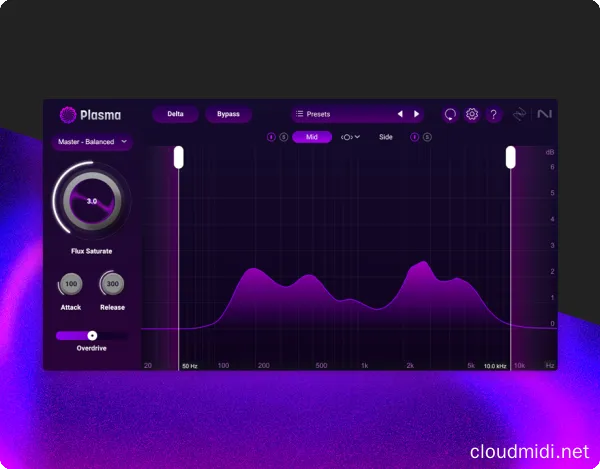Open the settings gear
The width and height of the screenshot is (600, 469).
(x=472, y=114)
